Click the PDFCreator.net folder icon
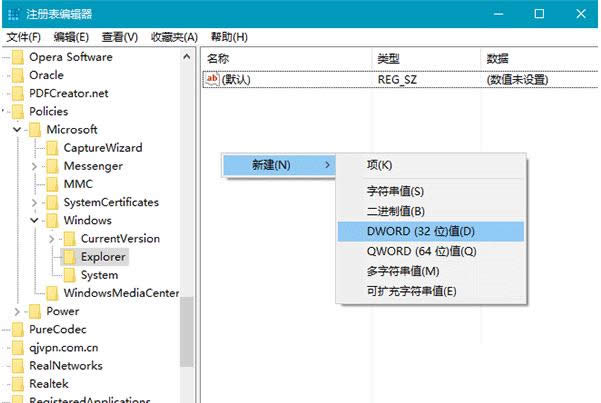The image size is (601, 403). click(18, 94)
